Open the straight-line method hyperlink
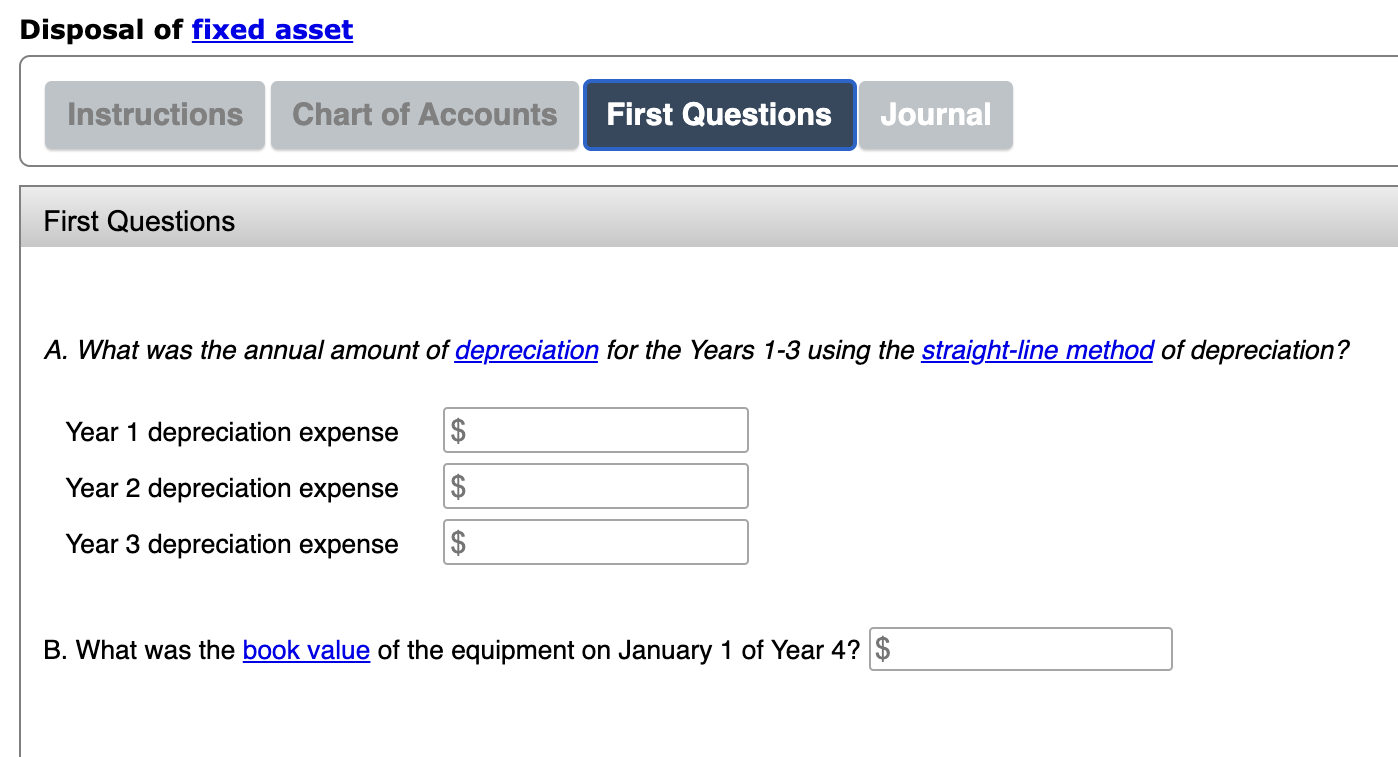 pos(1037,350)
